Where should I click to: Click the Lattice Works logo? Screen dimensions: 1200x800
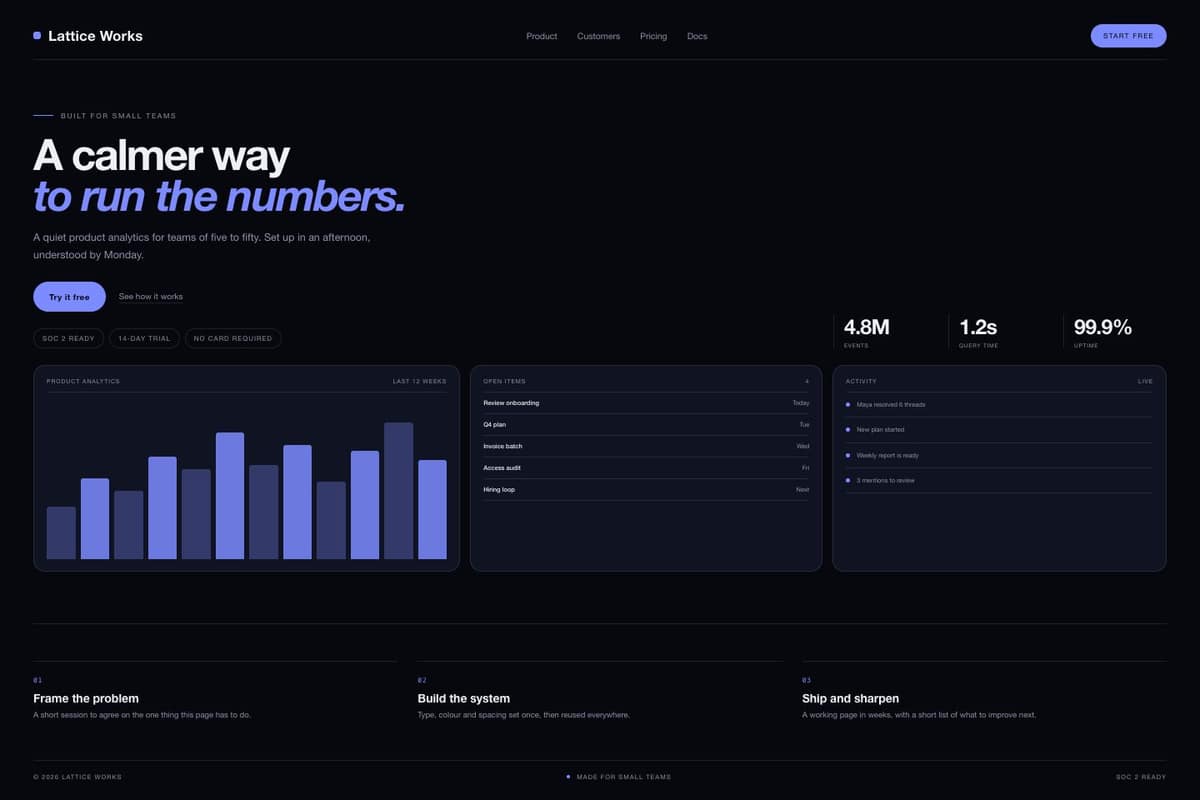88,36
